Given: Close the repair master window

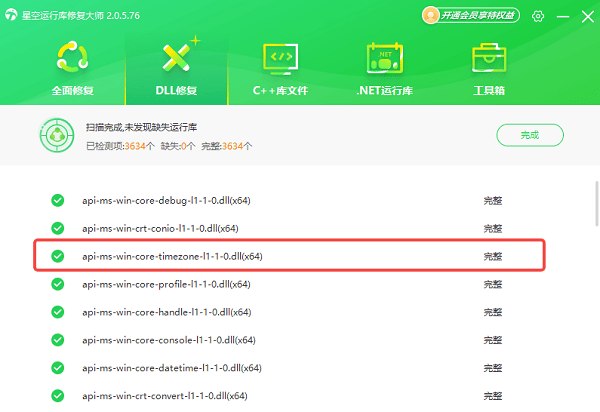Looking at the screenshot, I should [x=588, y=16].
